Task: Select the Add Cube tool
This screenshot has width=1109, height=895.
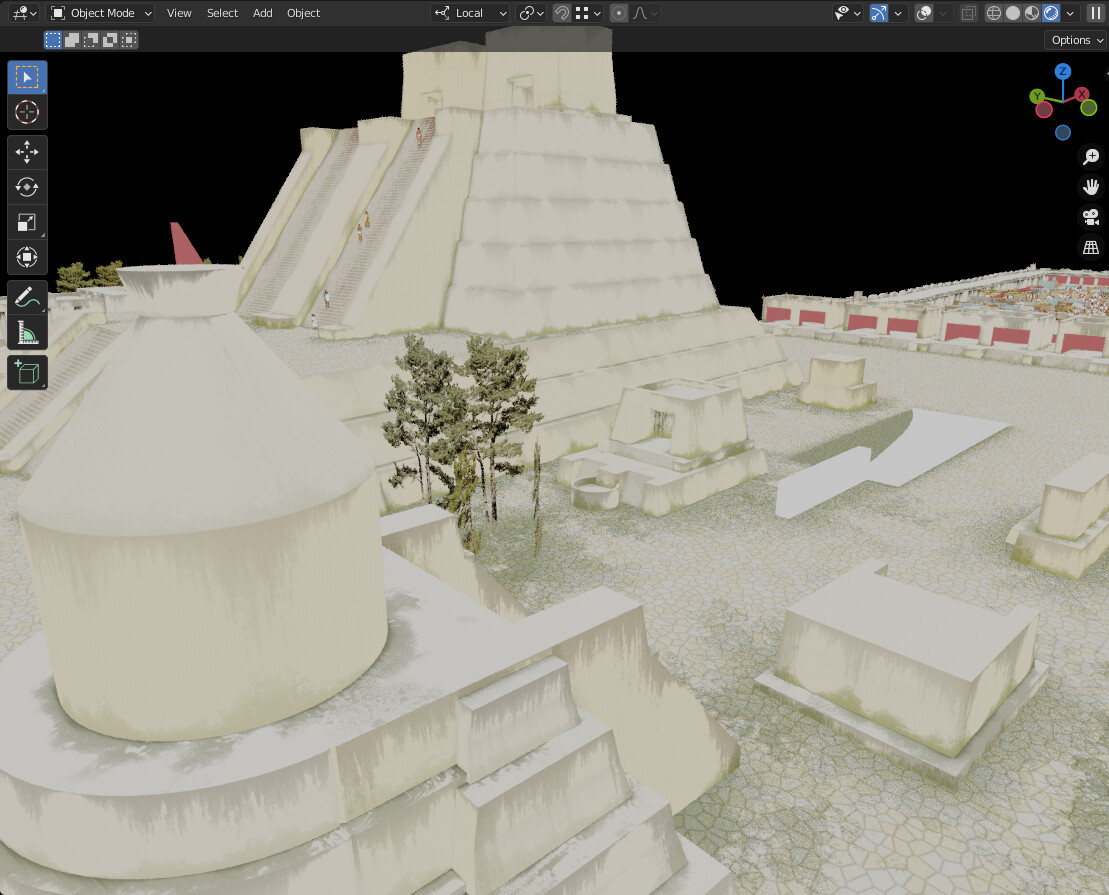Action: [x=27, y=372]
